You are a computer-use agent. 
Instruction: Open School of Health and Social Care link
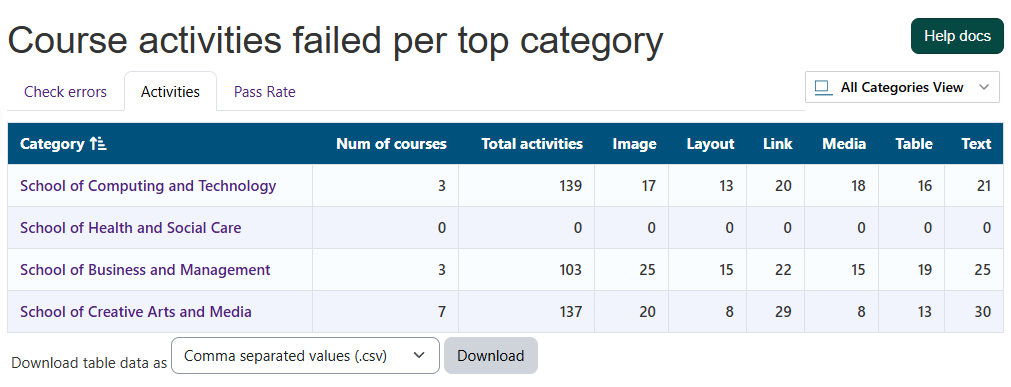[130, 228]
